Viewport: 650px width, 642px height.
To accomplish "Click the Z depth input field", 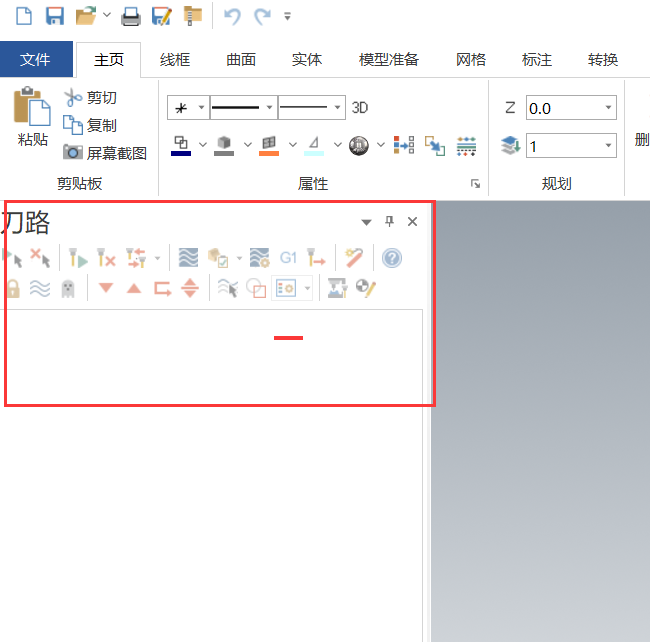I will pyautogui.click(x=564, y=108).
